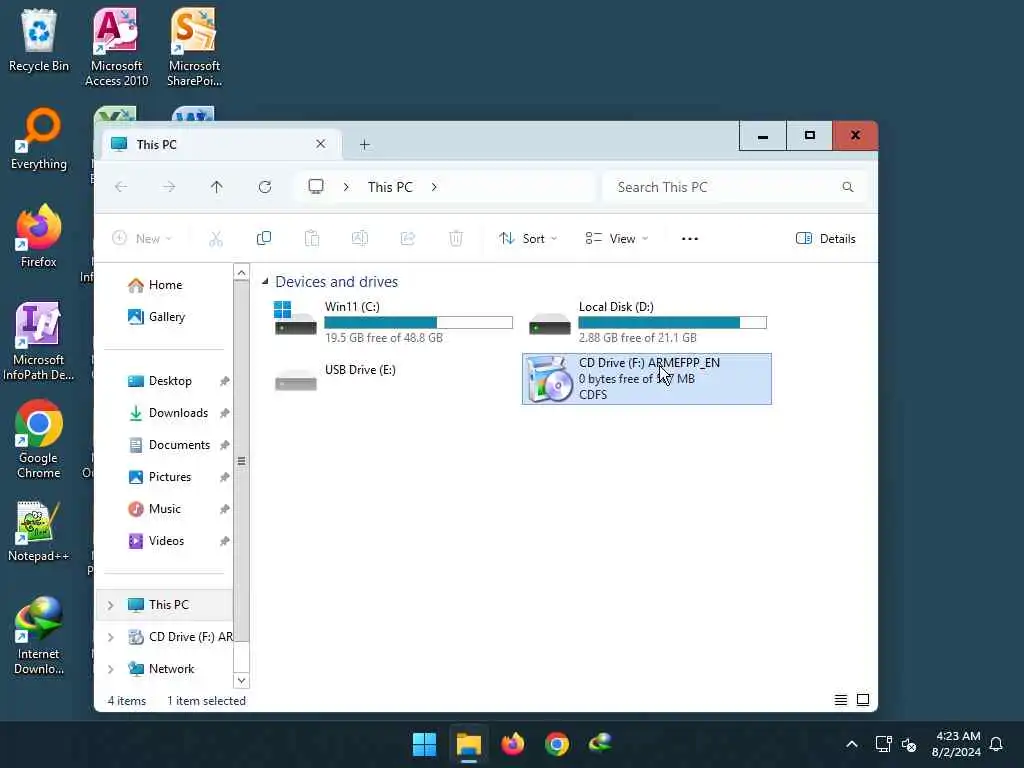
Task: Click the Search This PC field
Action: [x=735, y=187]
